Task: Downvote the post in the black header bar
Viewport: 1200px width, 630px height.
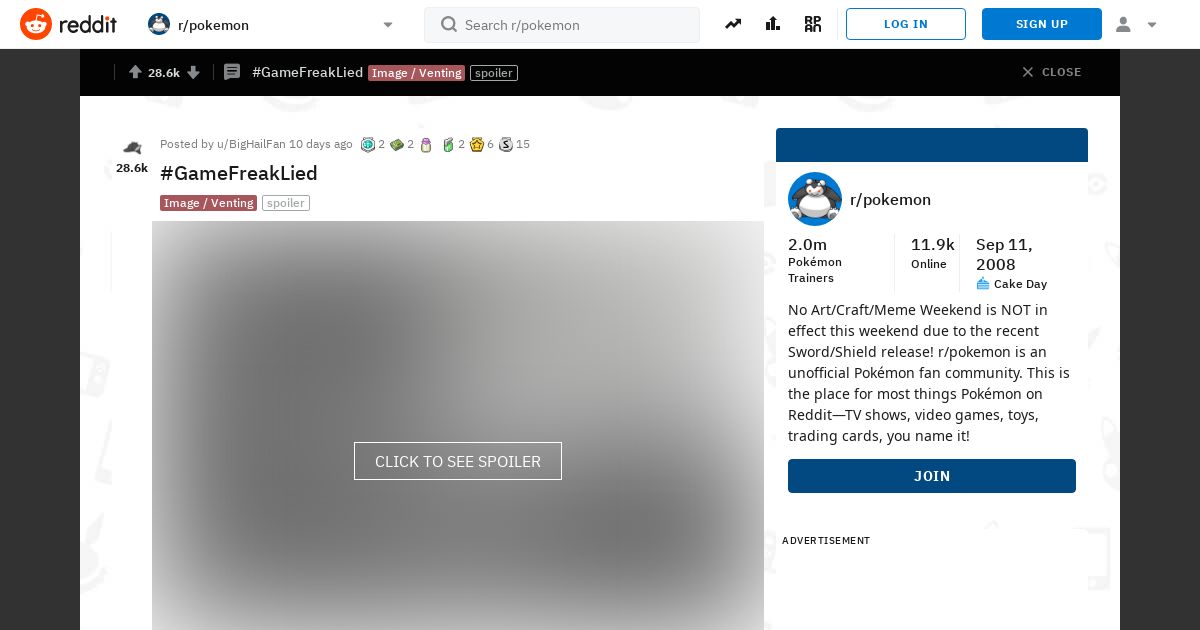Action: coord(194,72)
